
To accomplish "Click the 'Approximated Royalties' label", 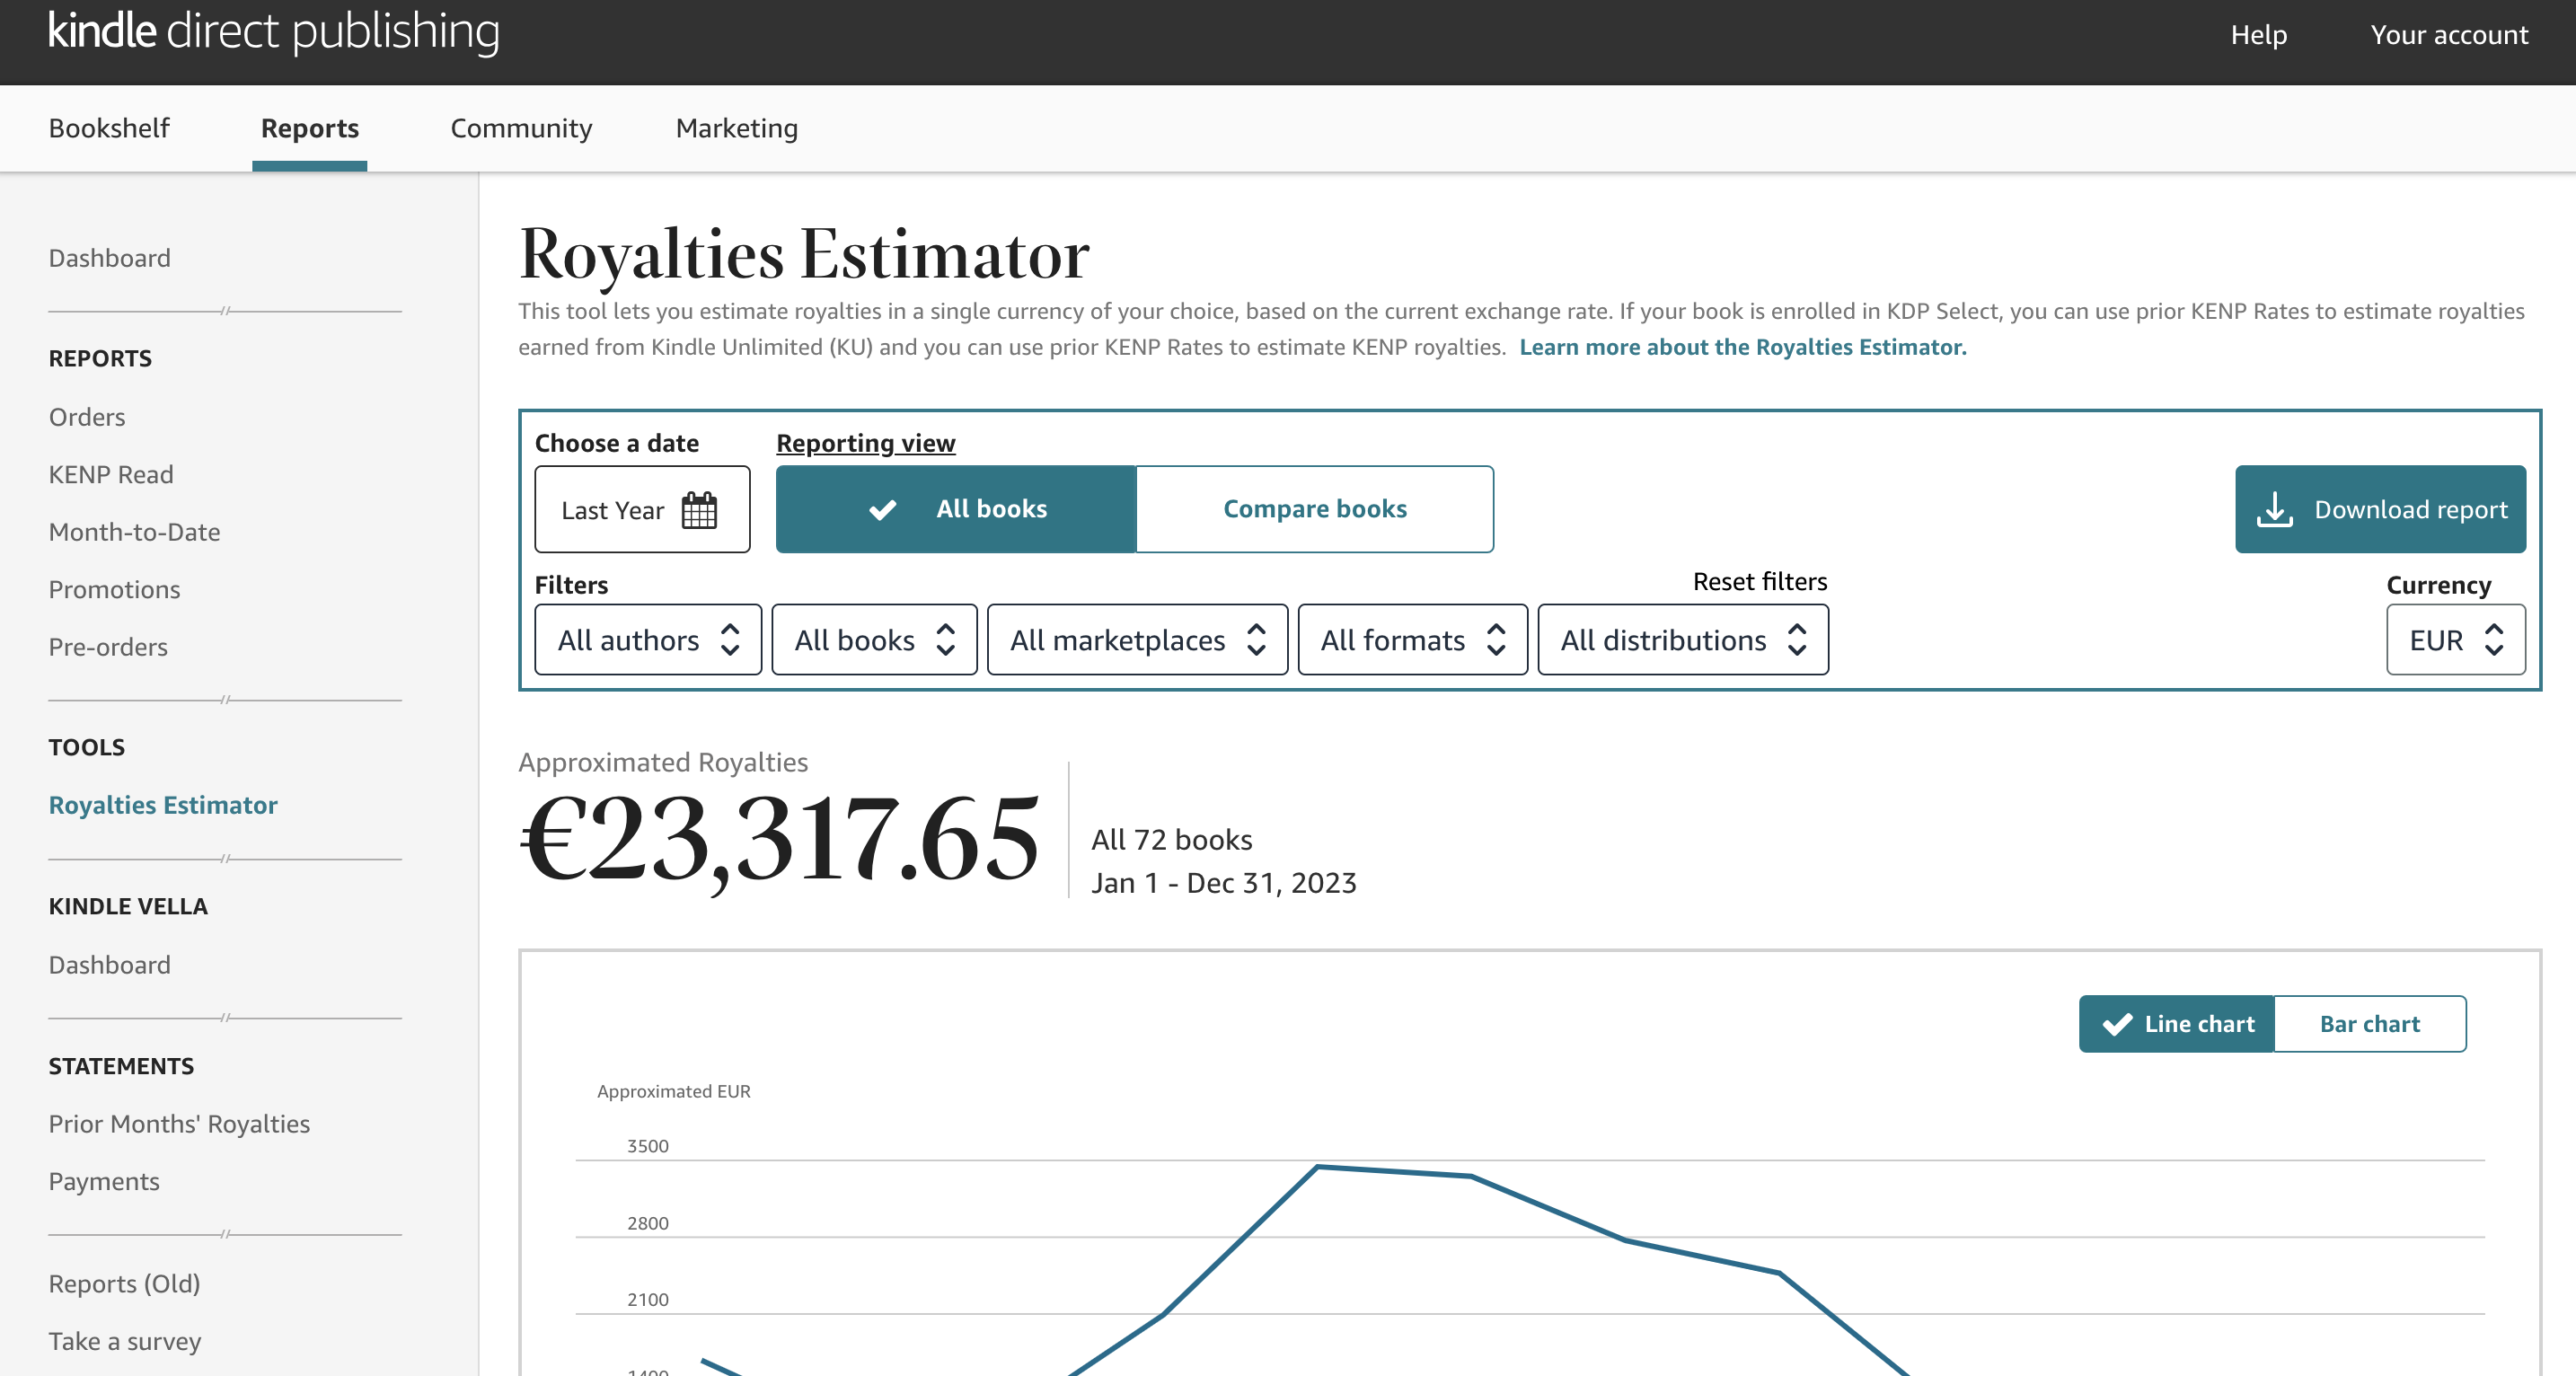I will coord(663,762).
